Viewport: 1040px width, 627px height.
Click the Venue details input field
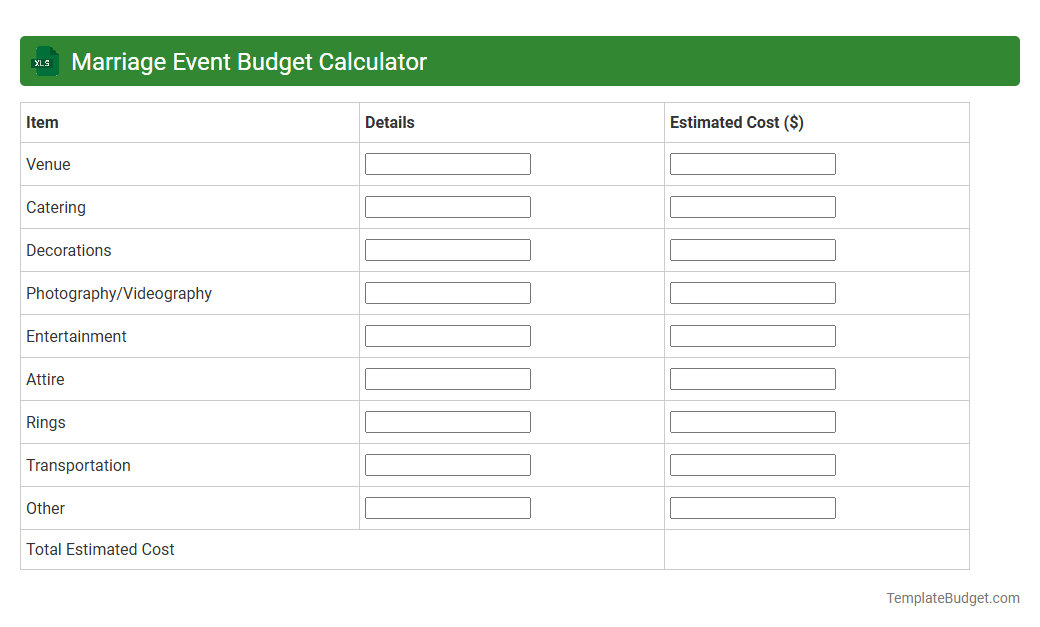click(x=447, y=163)
